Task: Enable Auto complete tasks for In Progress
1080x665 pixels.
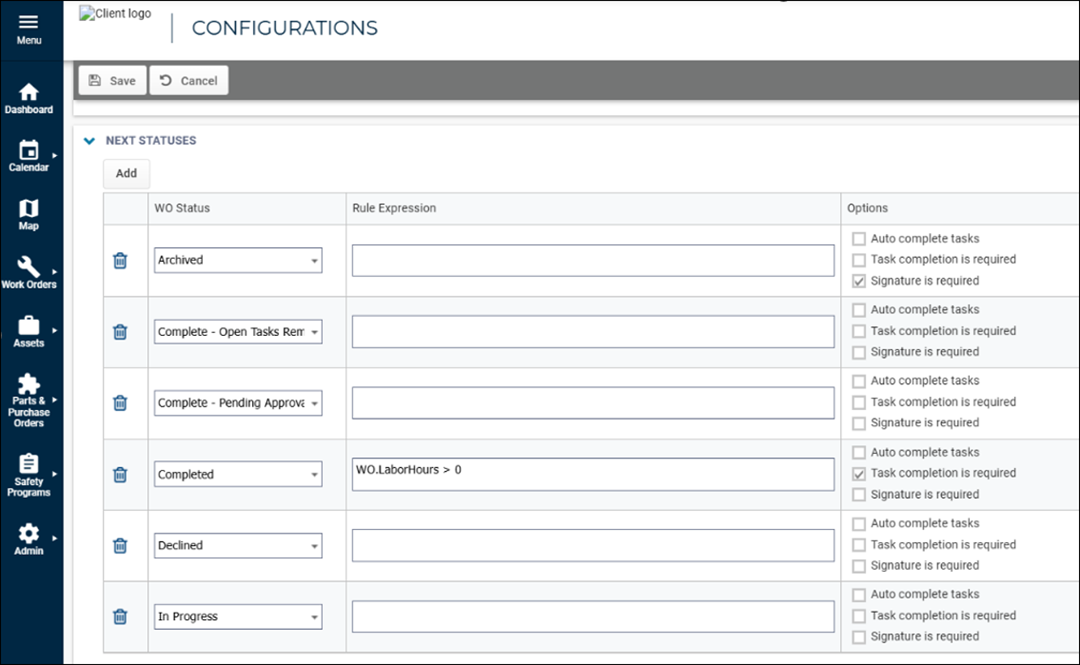Action: (x=859, y=594)
